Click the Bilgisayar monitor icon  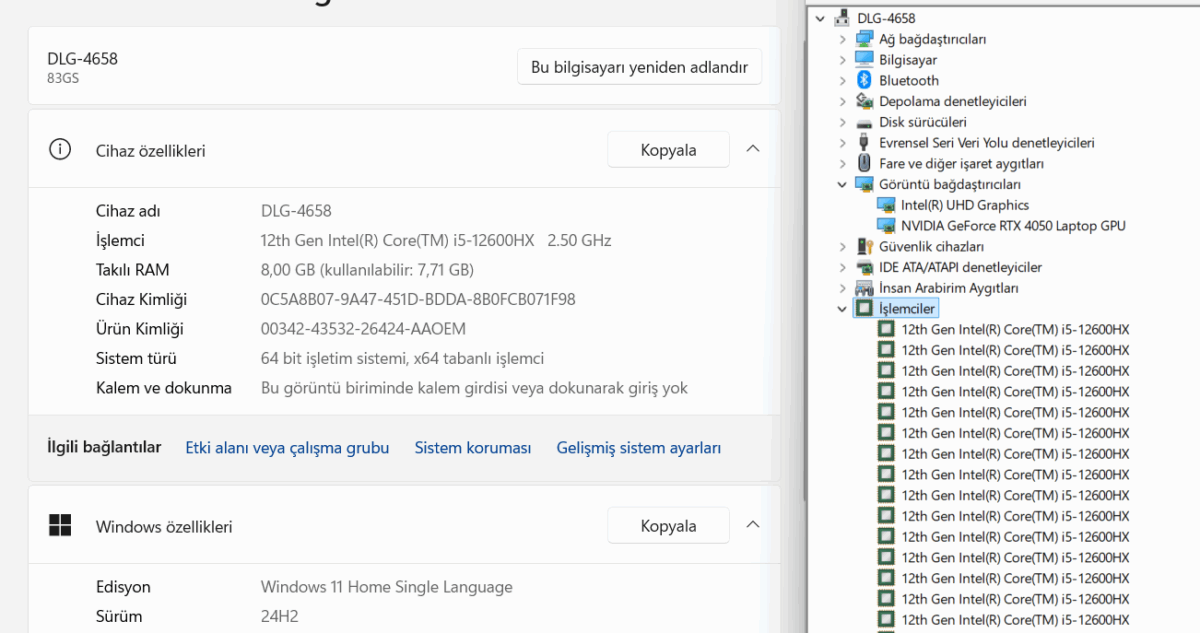tap(864, 60)
